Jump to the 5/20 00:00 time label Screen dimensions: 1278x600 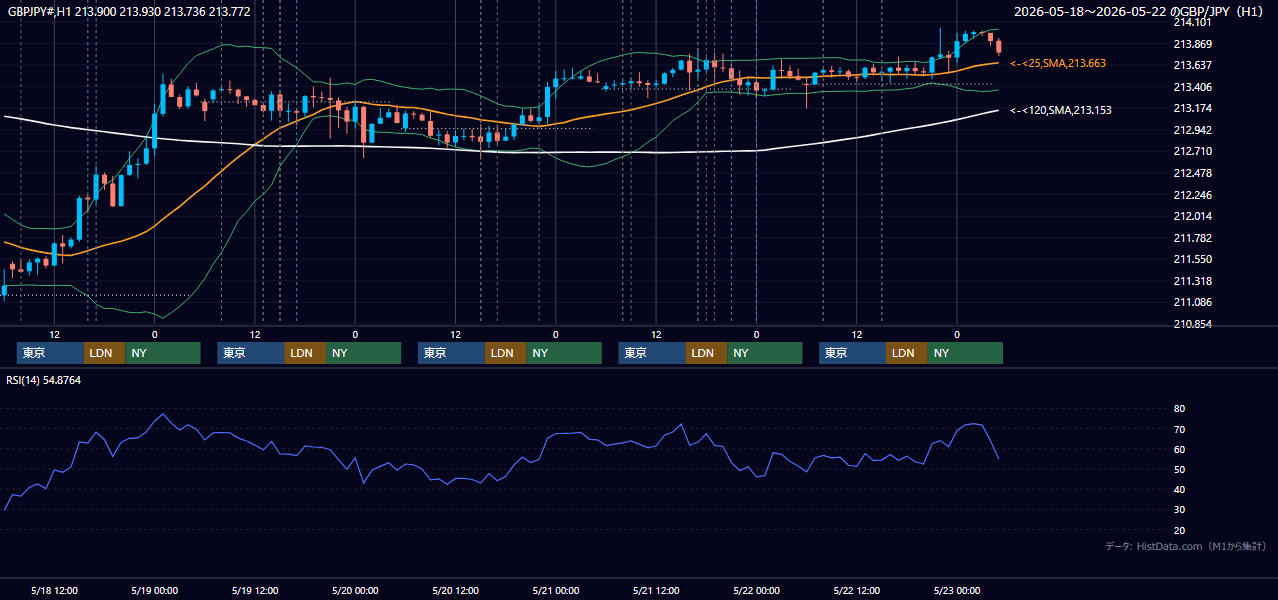[355, 590]
